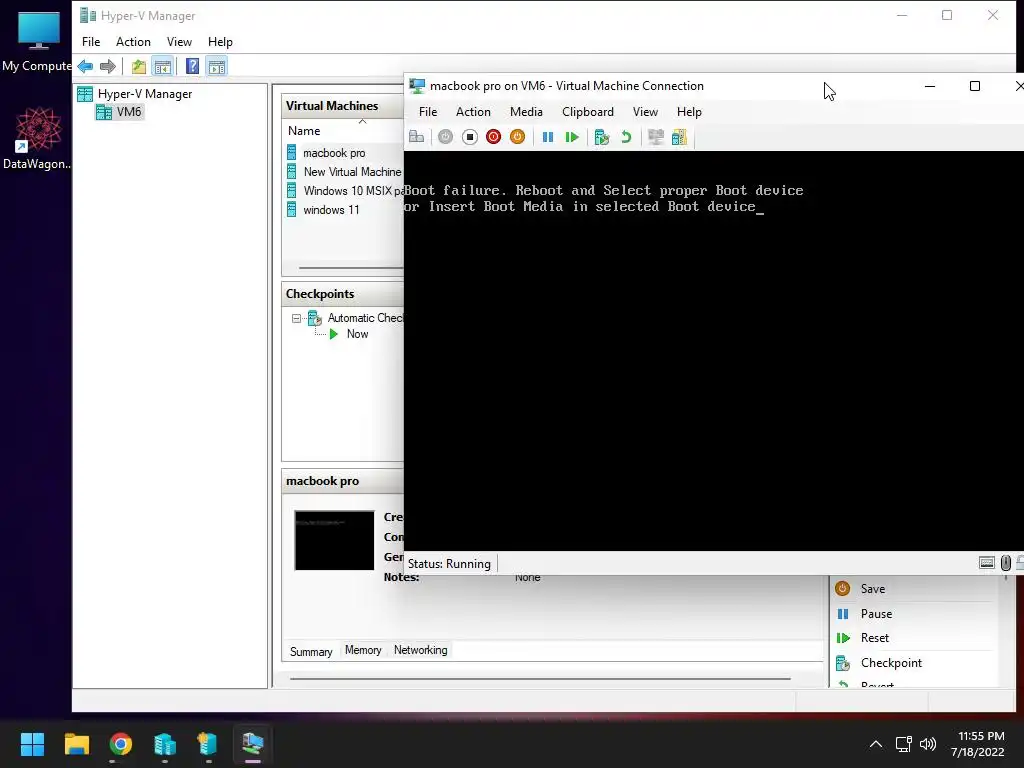Click the VM black console screen
The image size is (1024, 768).
click(714, 351)
